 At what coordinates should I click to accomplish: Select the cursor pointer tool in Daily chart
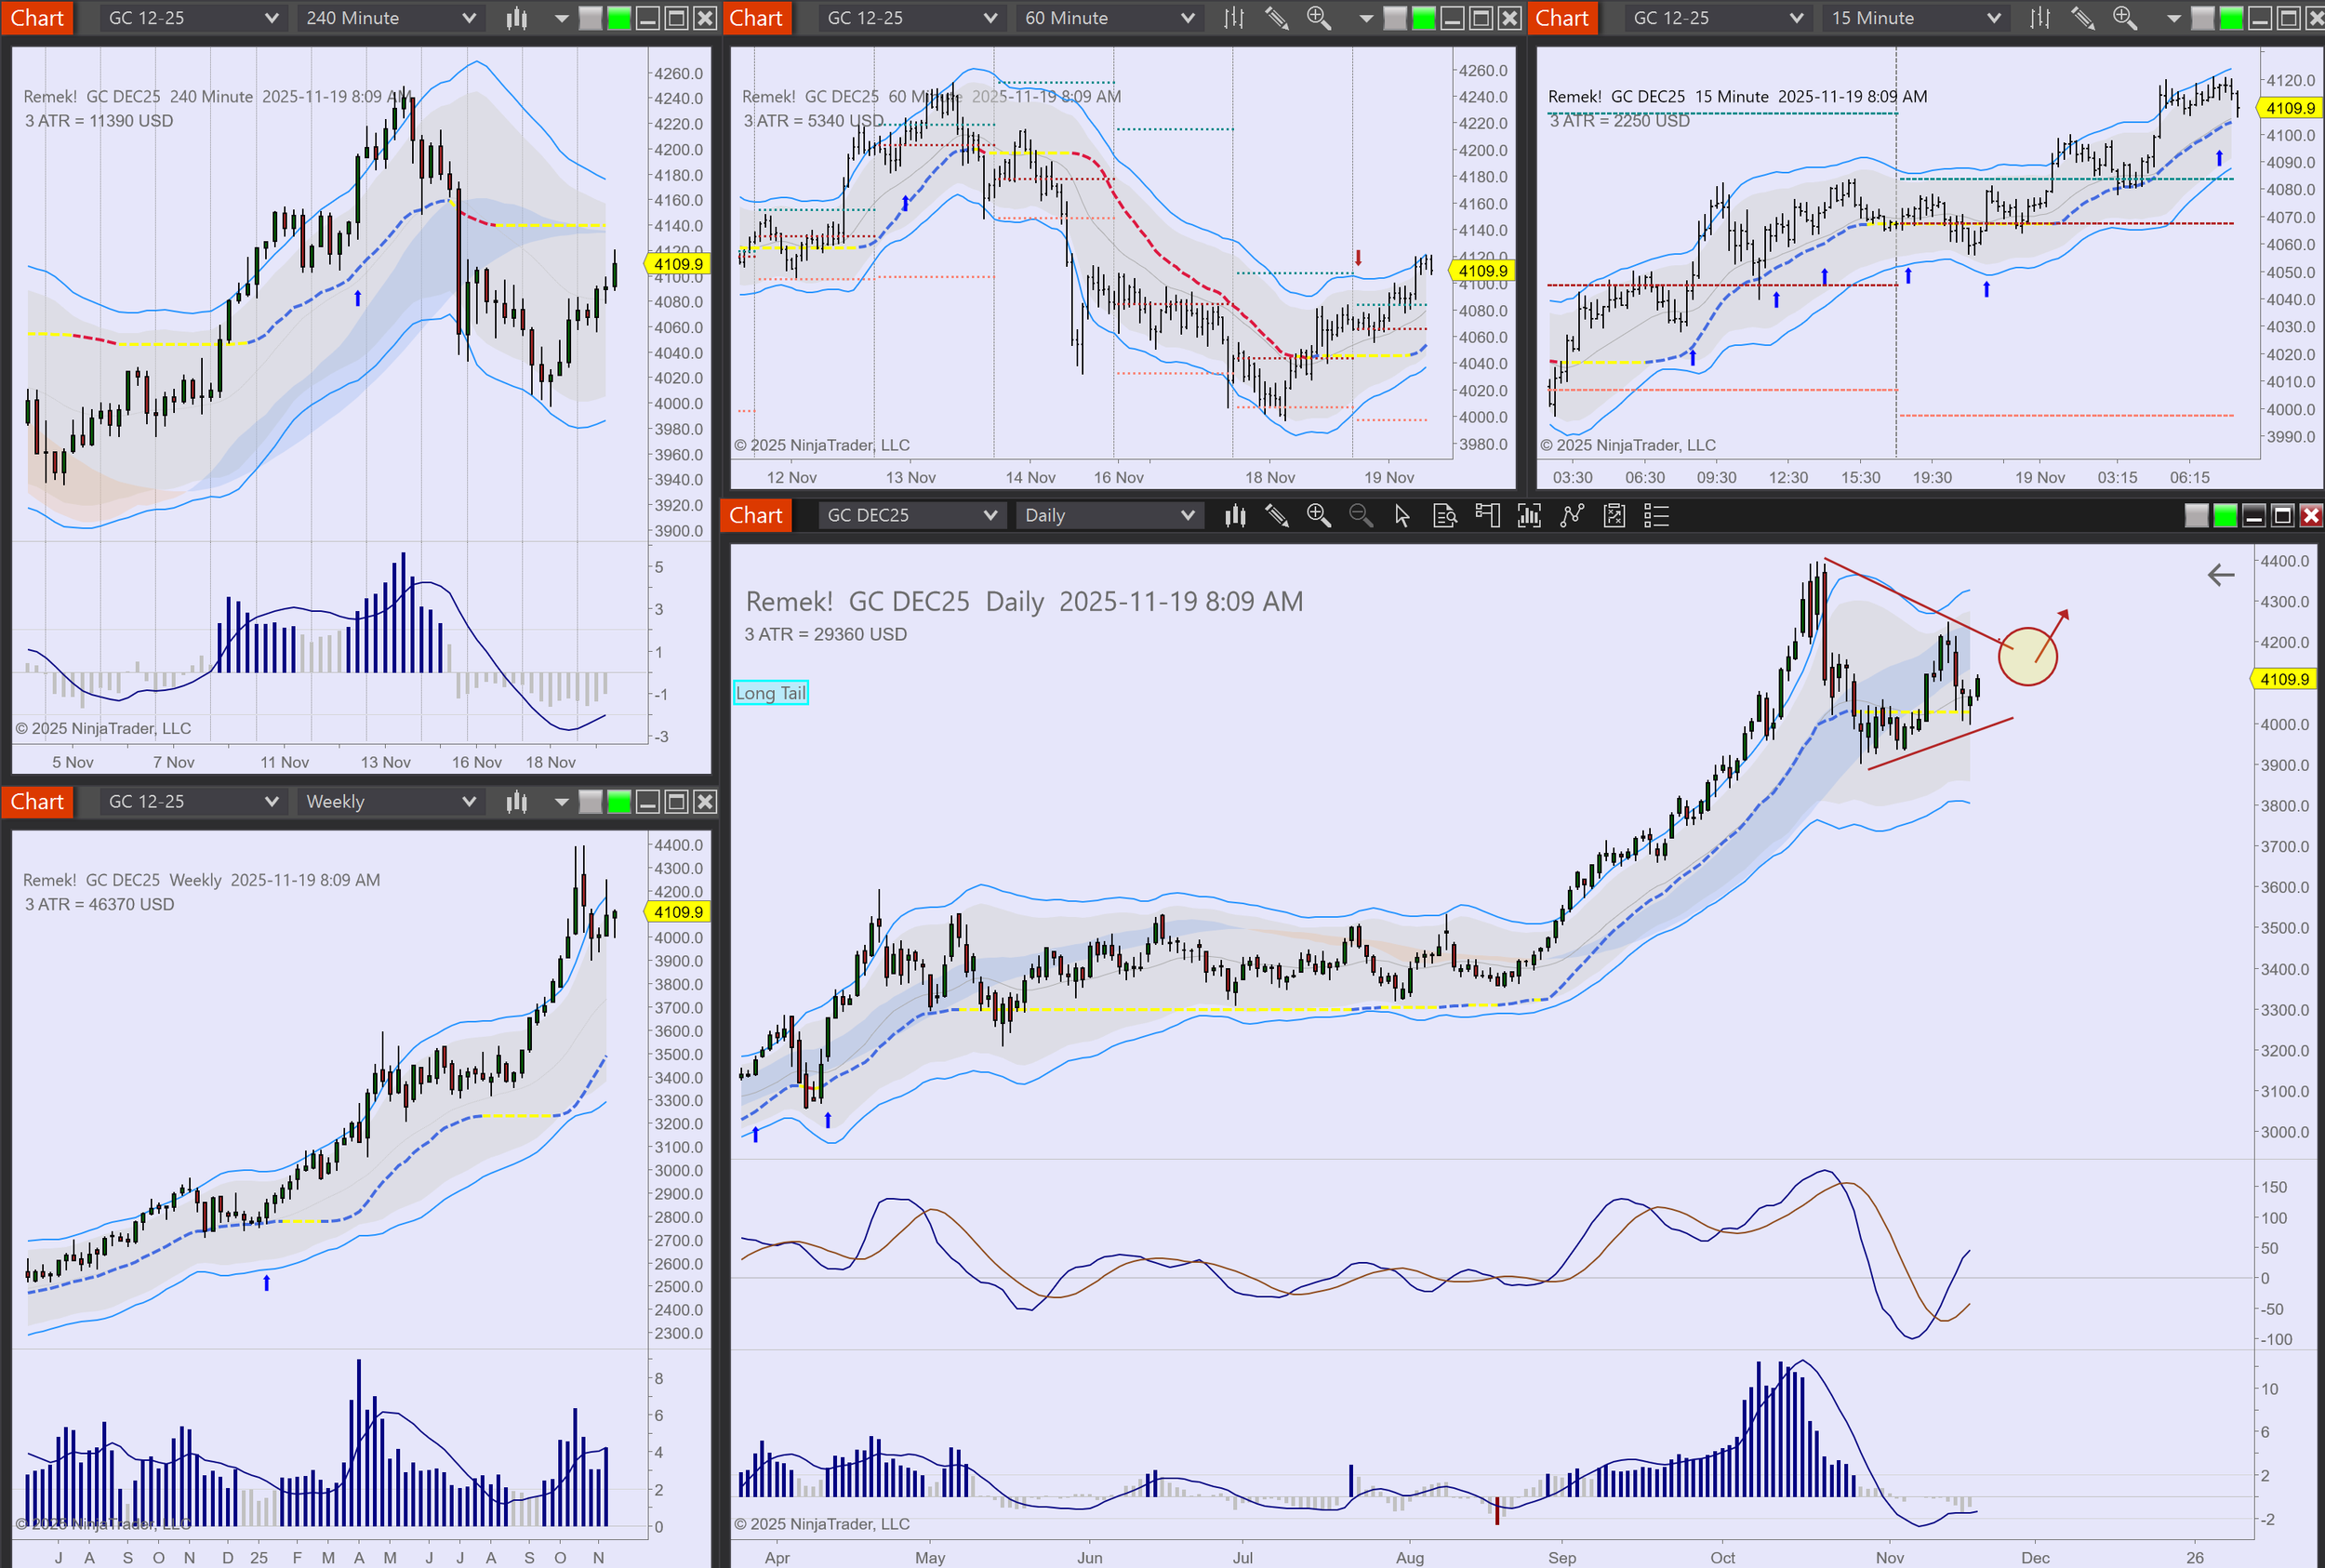1402,516
